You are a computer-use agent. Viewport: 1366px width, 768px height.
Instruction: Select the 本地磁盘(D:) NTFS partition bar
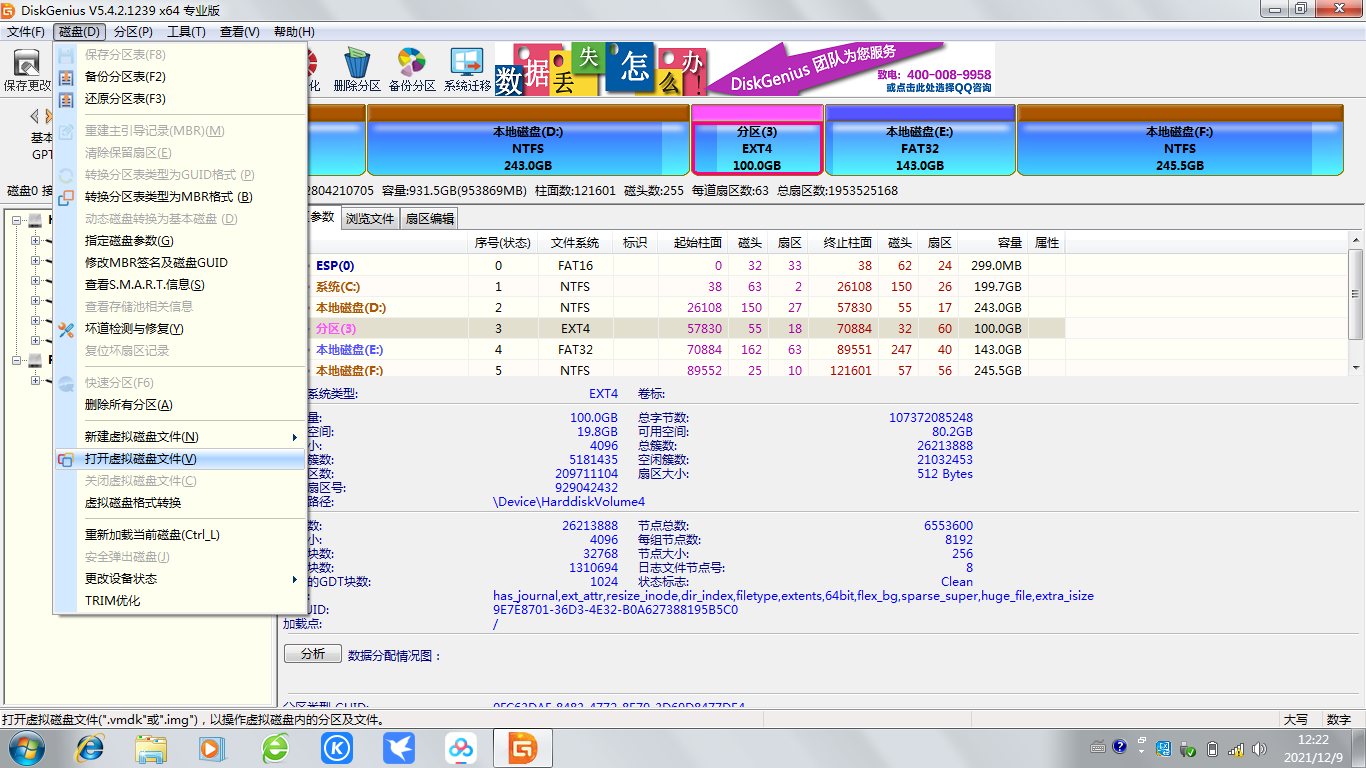(528, 140)
